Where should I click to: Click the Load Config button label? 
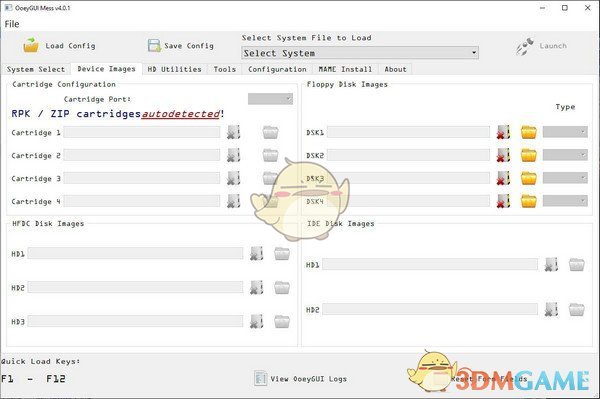[x=70, y=46]
